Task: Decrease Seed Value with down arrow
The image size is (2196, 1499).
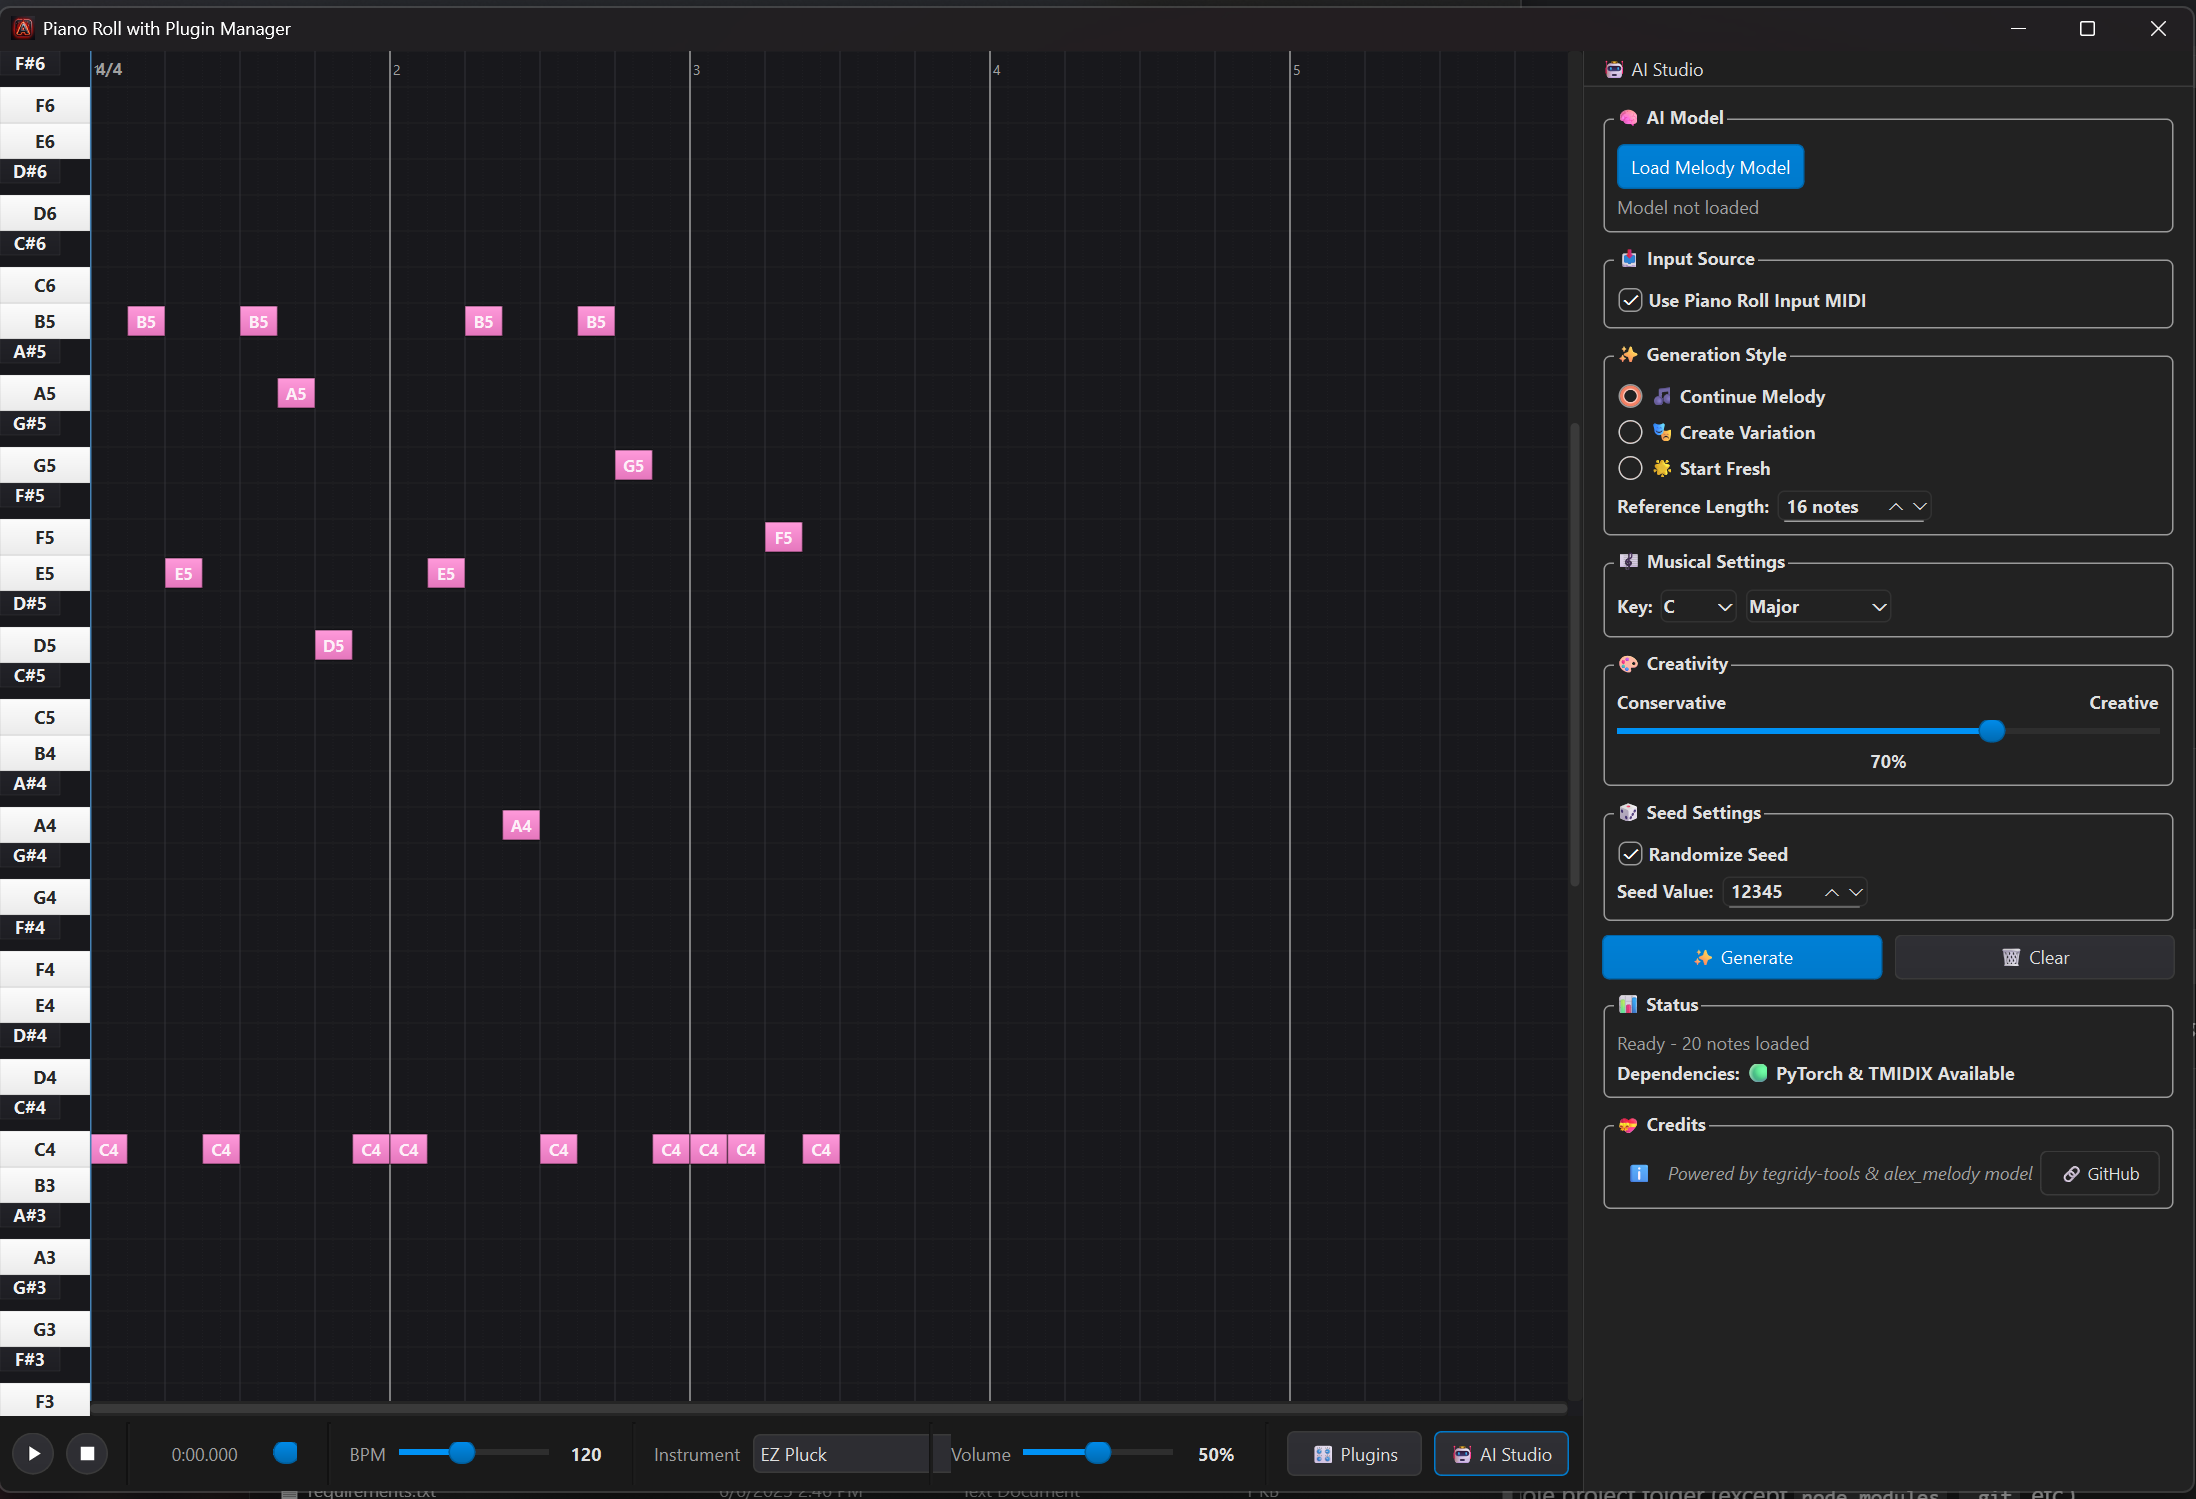Action: (x=1856, y=892)
